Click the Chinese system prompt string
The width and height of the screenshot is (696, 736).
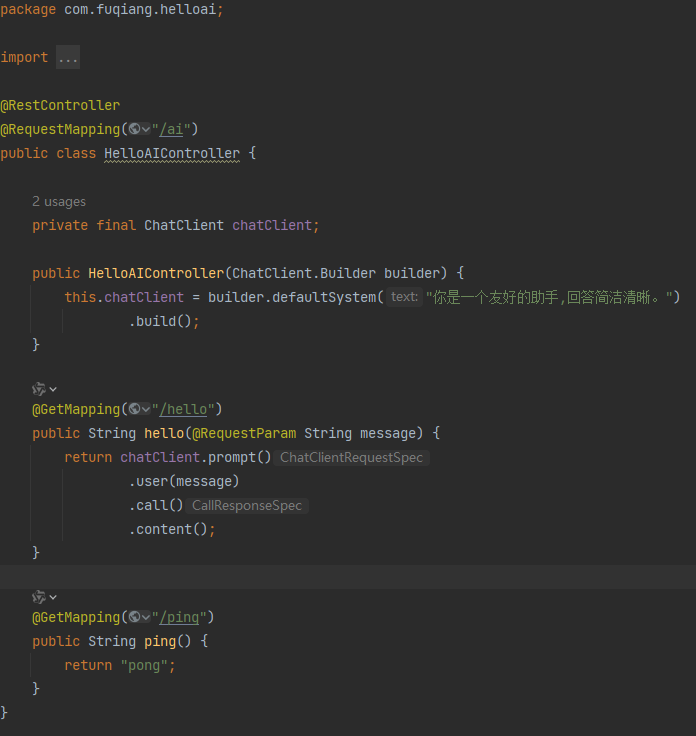(x=549, y=297)
